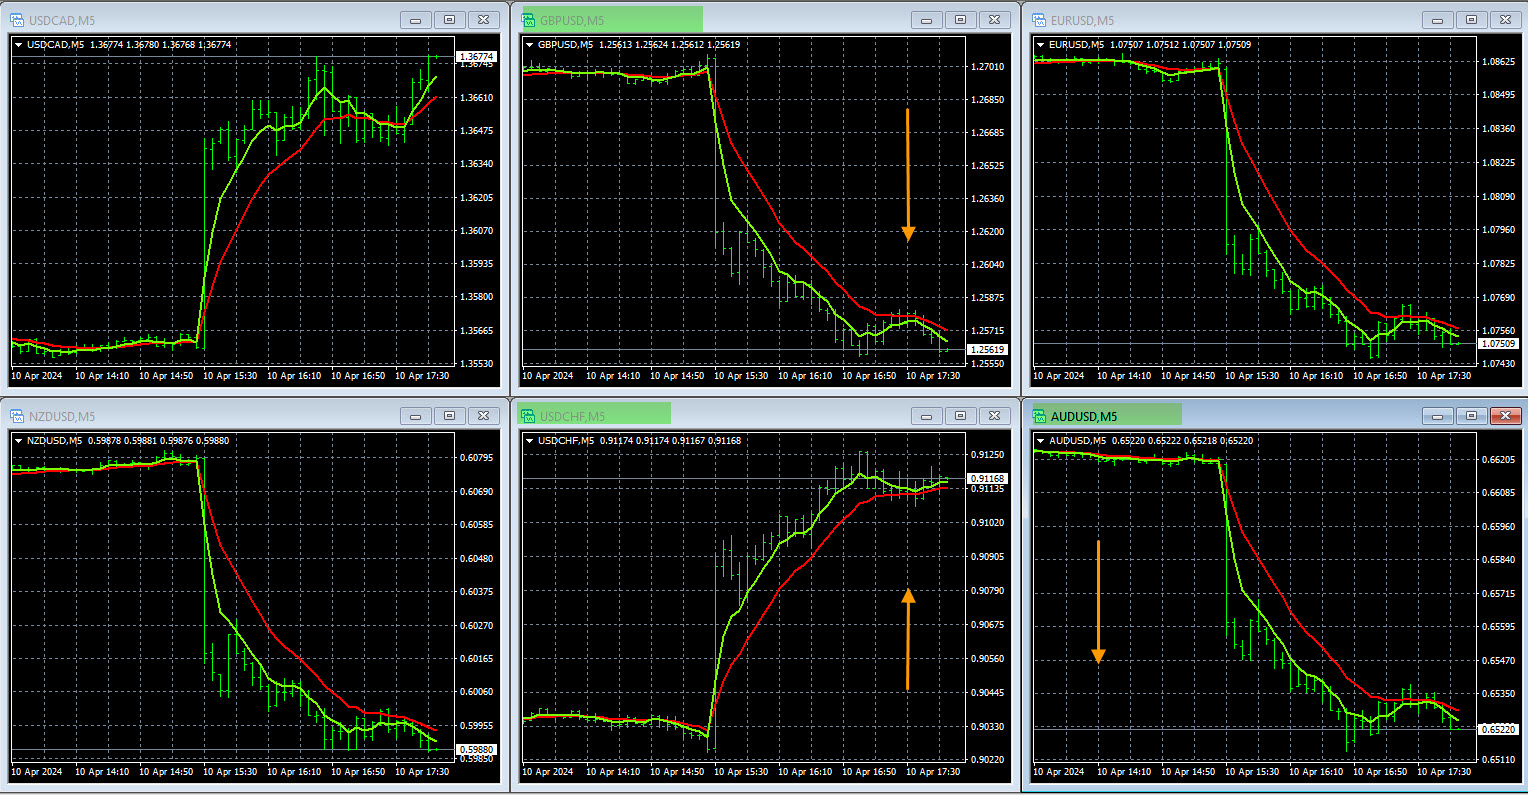Activate the GBPUSD,M5 window title bar

(x=750, y=20)
